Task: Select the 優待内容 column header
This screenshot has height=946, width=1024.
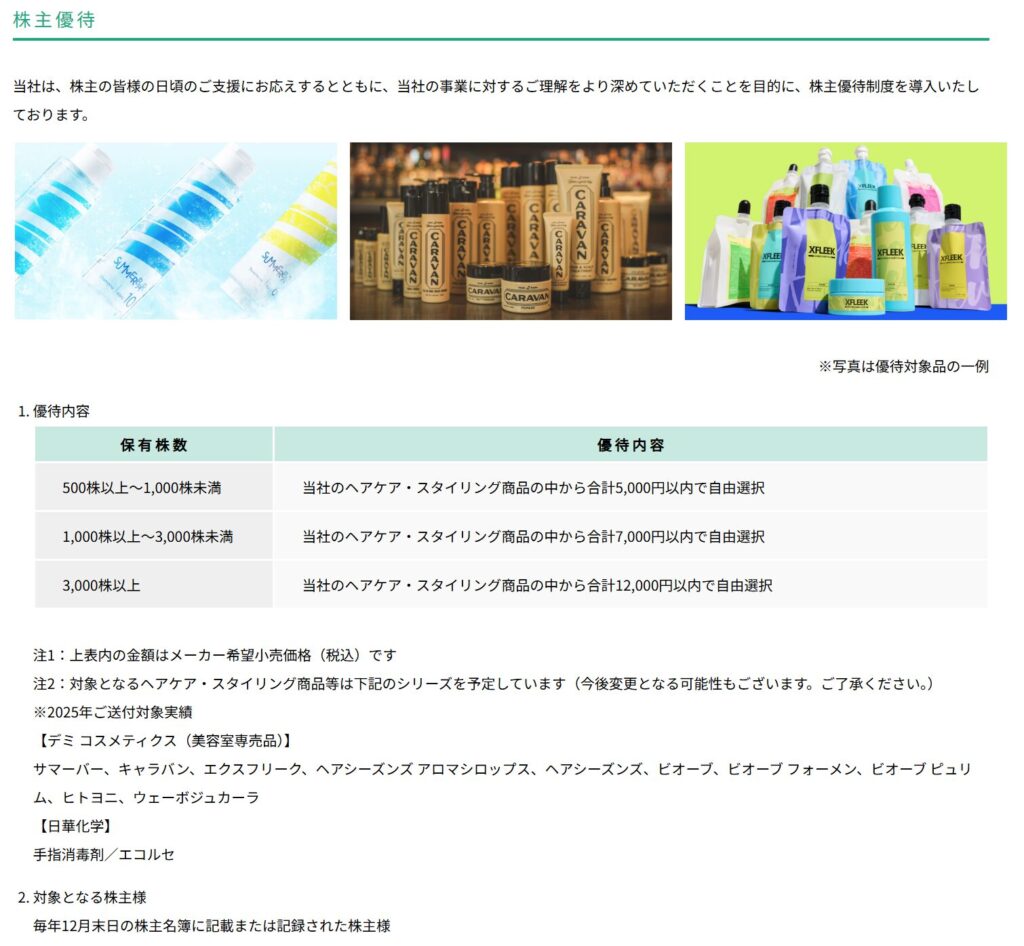Action: [631, 445]
